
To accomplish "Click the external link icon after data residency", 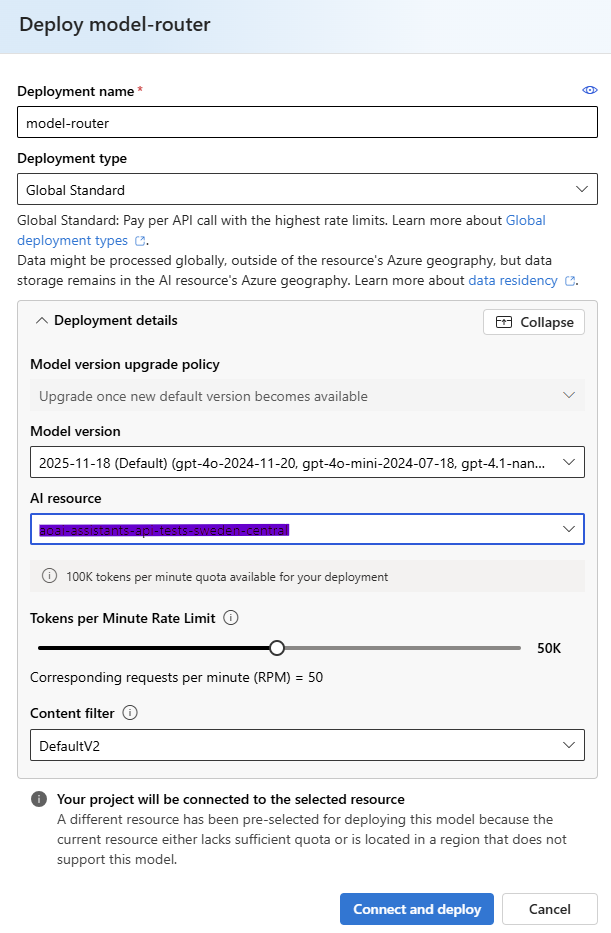I will 570,281.
